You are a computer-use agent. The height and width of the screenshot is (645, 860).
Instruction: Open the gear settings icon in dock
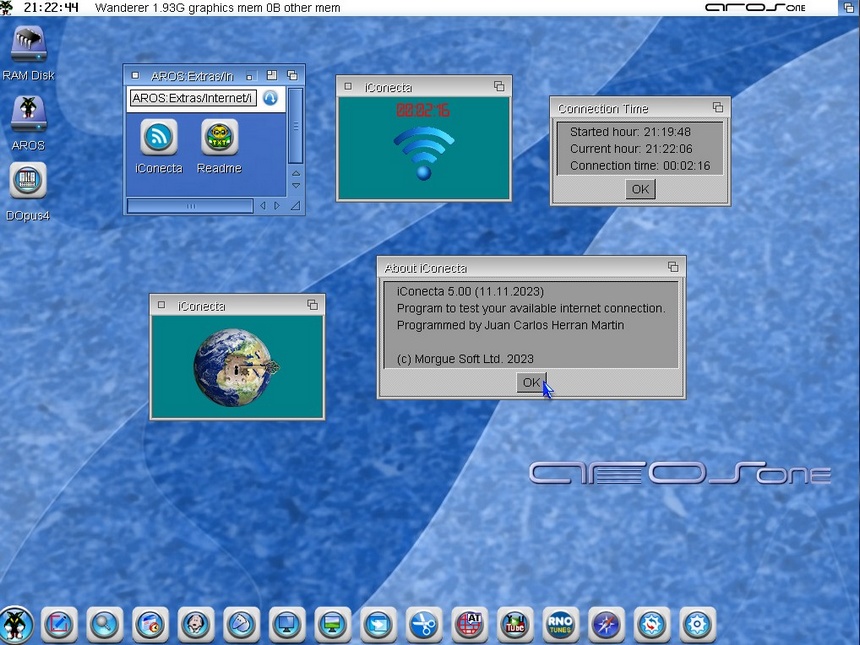(697, 625)
